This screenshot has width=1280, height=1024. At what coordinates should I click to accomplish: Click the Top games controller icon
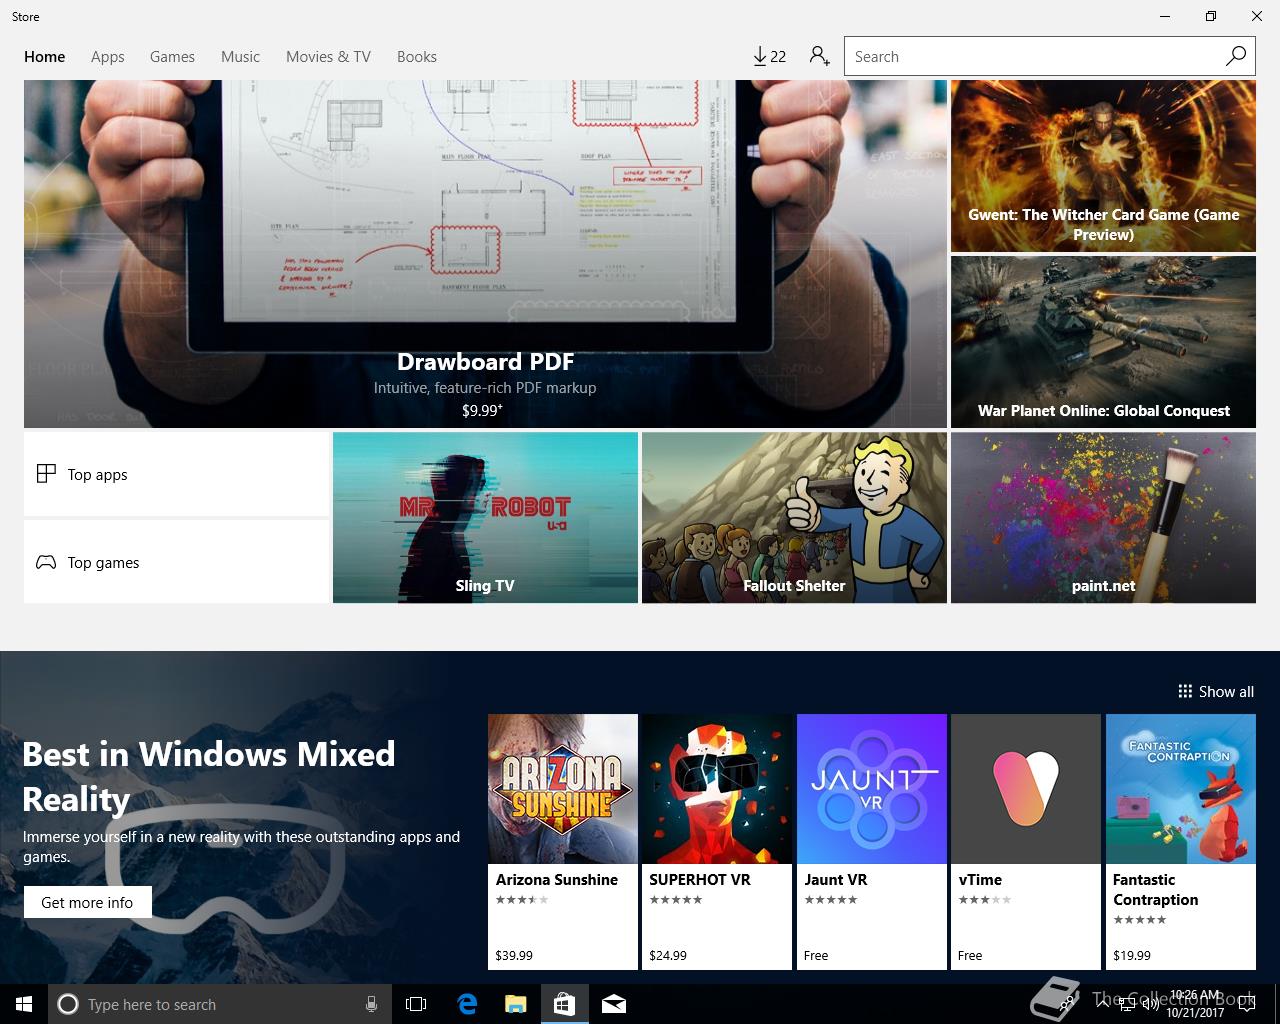click(46, 562)
